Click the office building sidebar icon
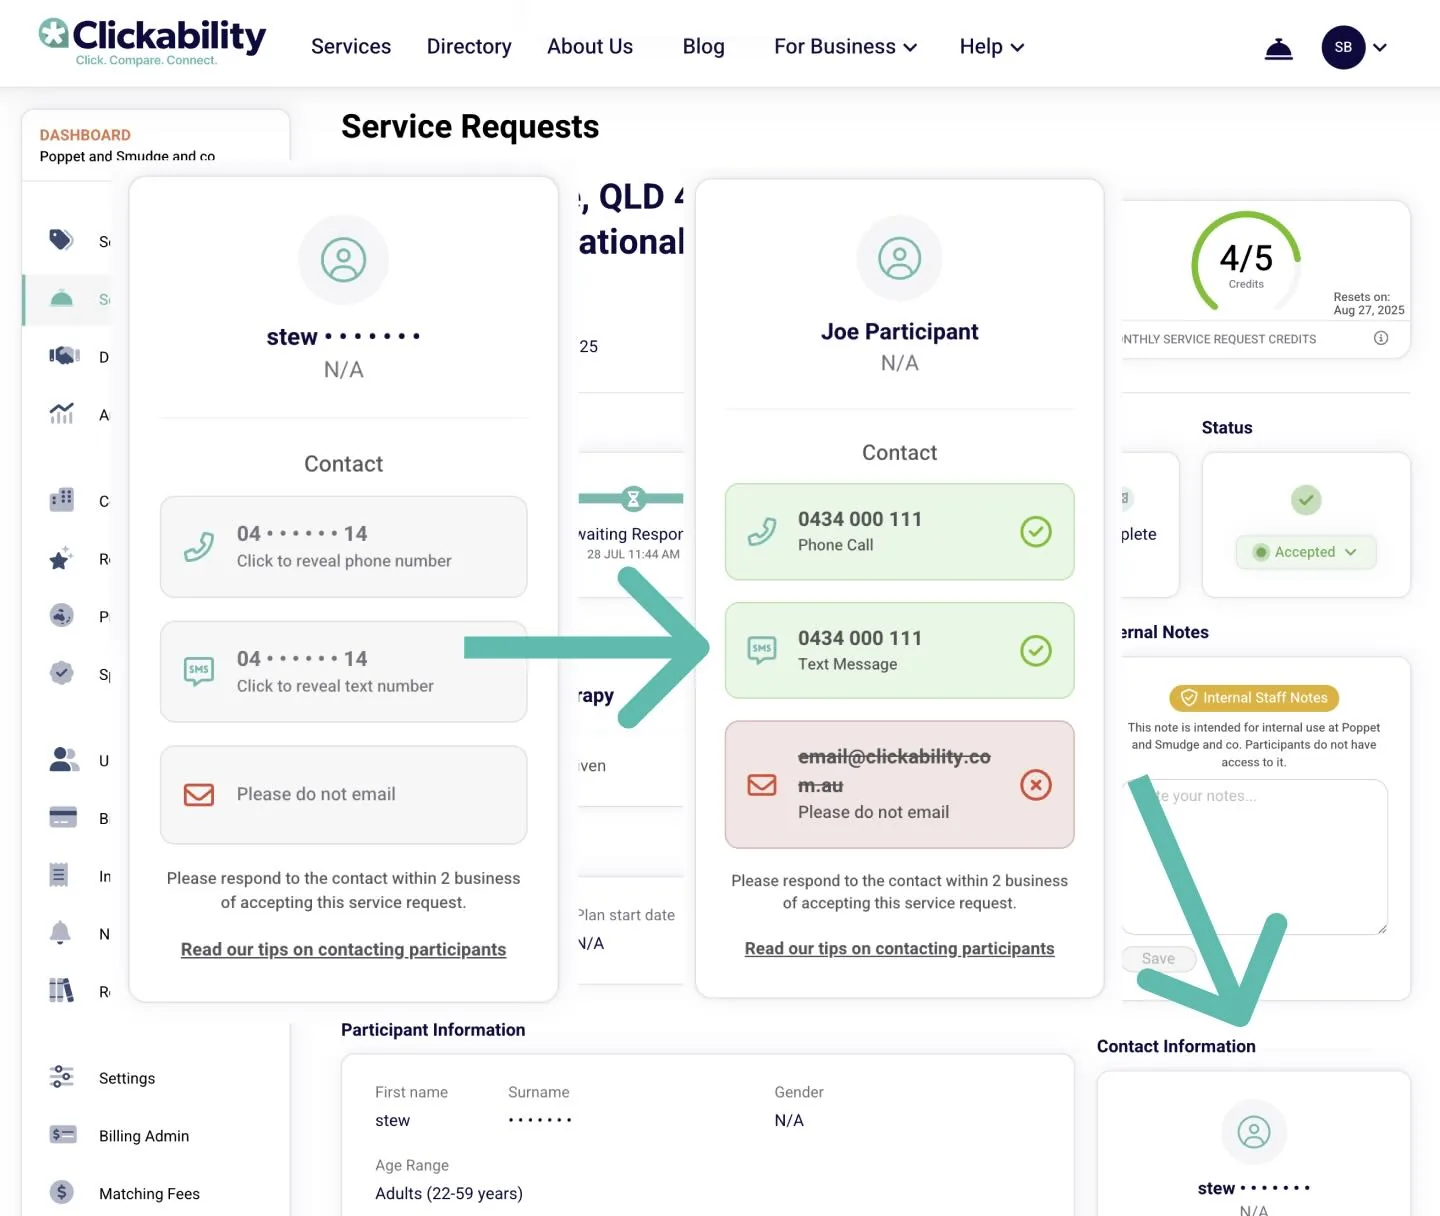Viewport: 1440px width, 1216px height. click(61, 500)
